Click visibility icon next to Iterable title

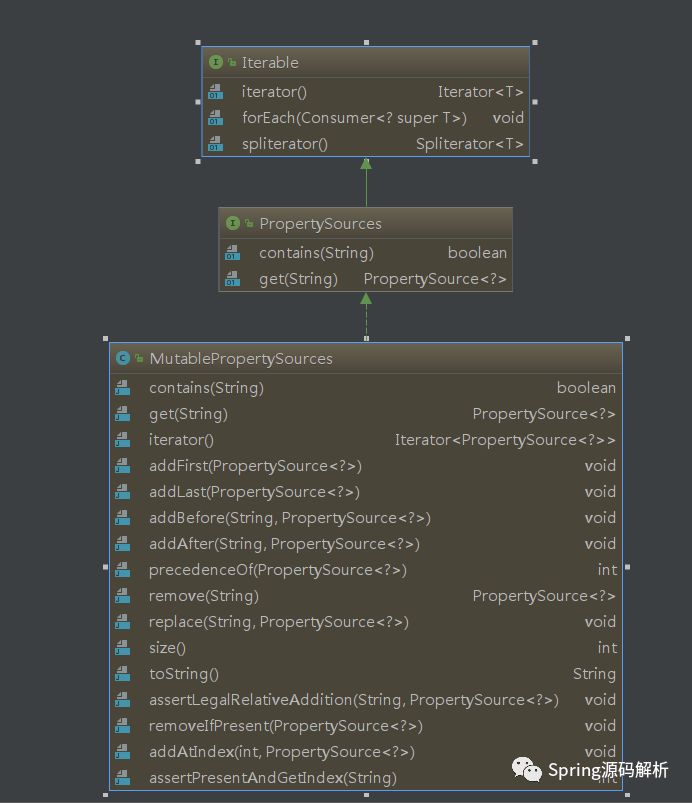232,62
